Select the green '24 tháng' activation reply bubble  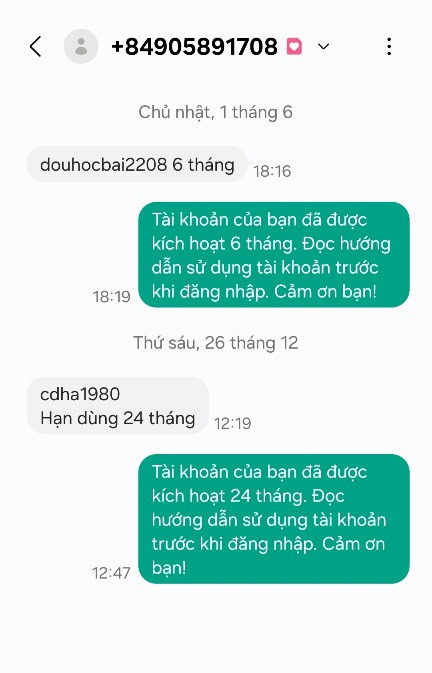[x=274, y=519]
